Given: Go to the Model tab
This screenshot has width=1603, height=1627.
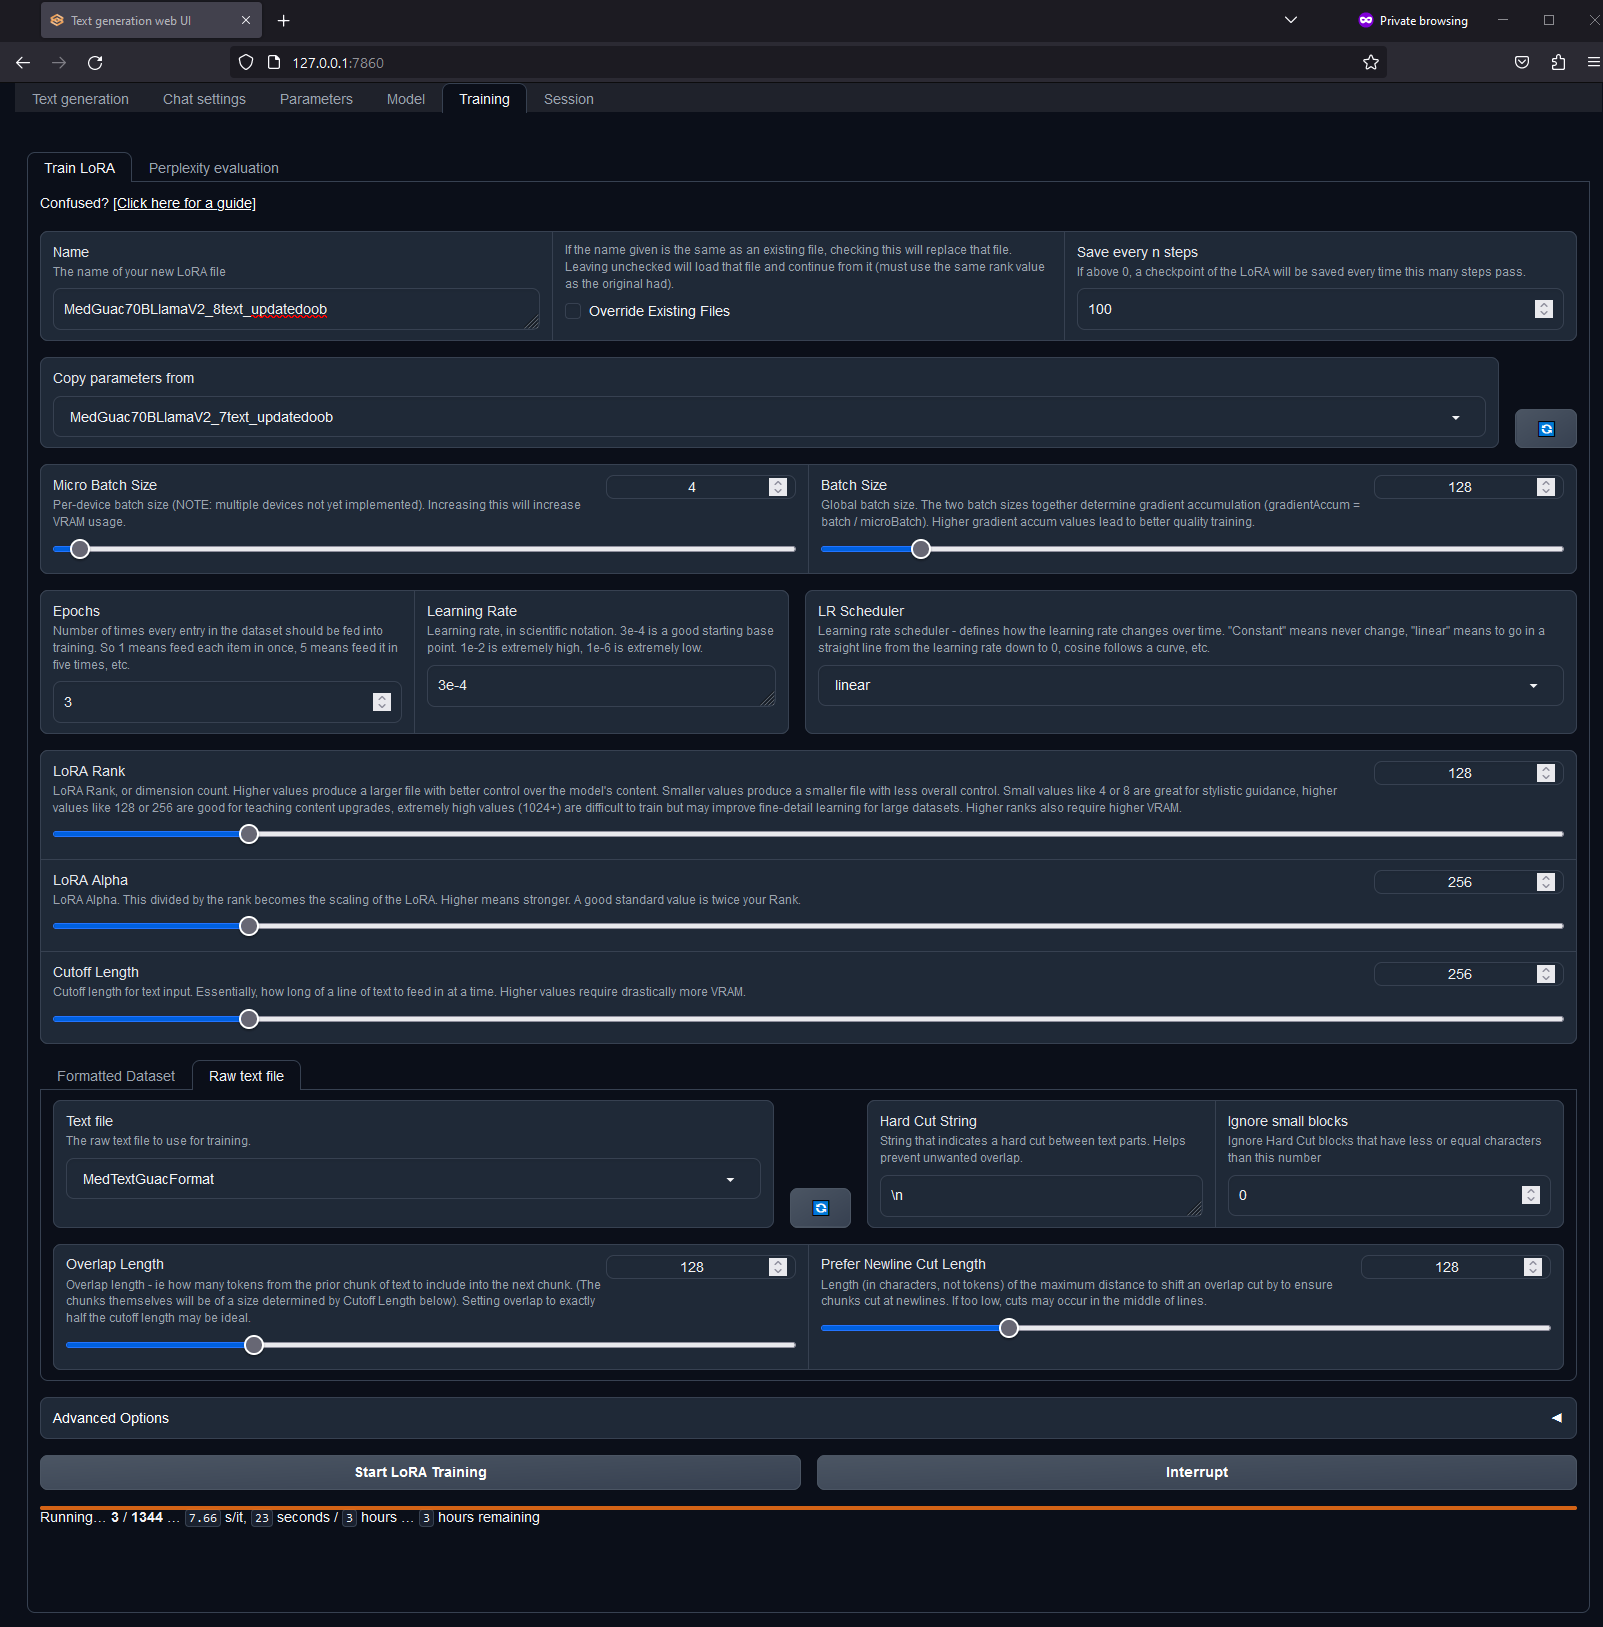Looking at the screenshot, I should [x=405, y=99].
